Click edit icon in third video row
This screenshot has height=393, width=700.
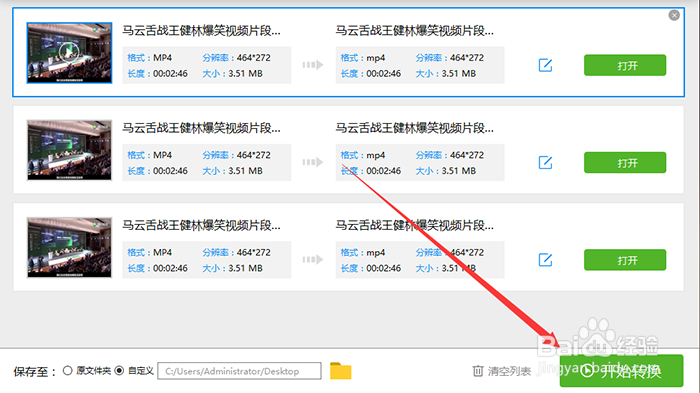point(545,260)
